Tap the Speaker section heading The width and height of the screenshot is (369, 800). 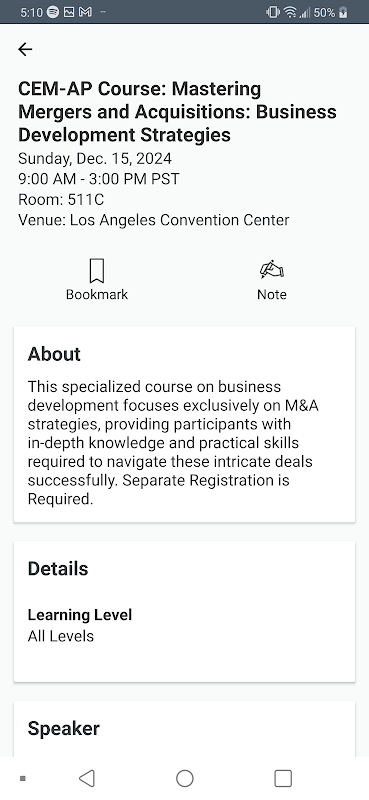pyautogui.click(x=63, y=729)
